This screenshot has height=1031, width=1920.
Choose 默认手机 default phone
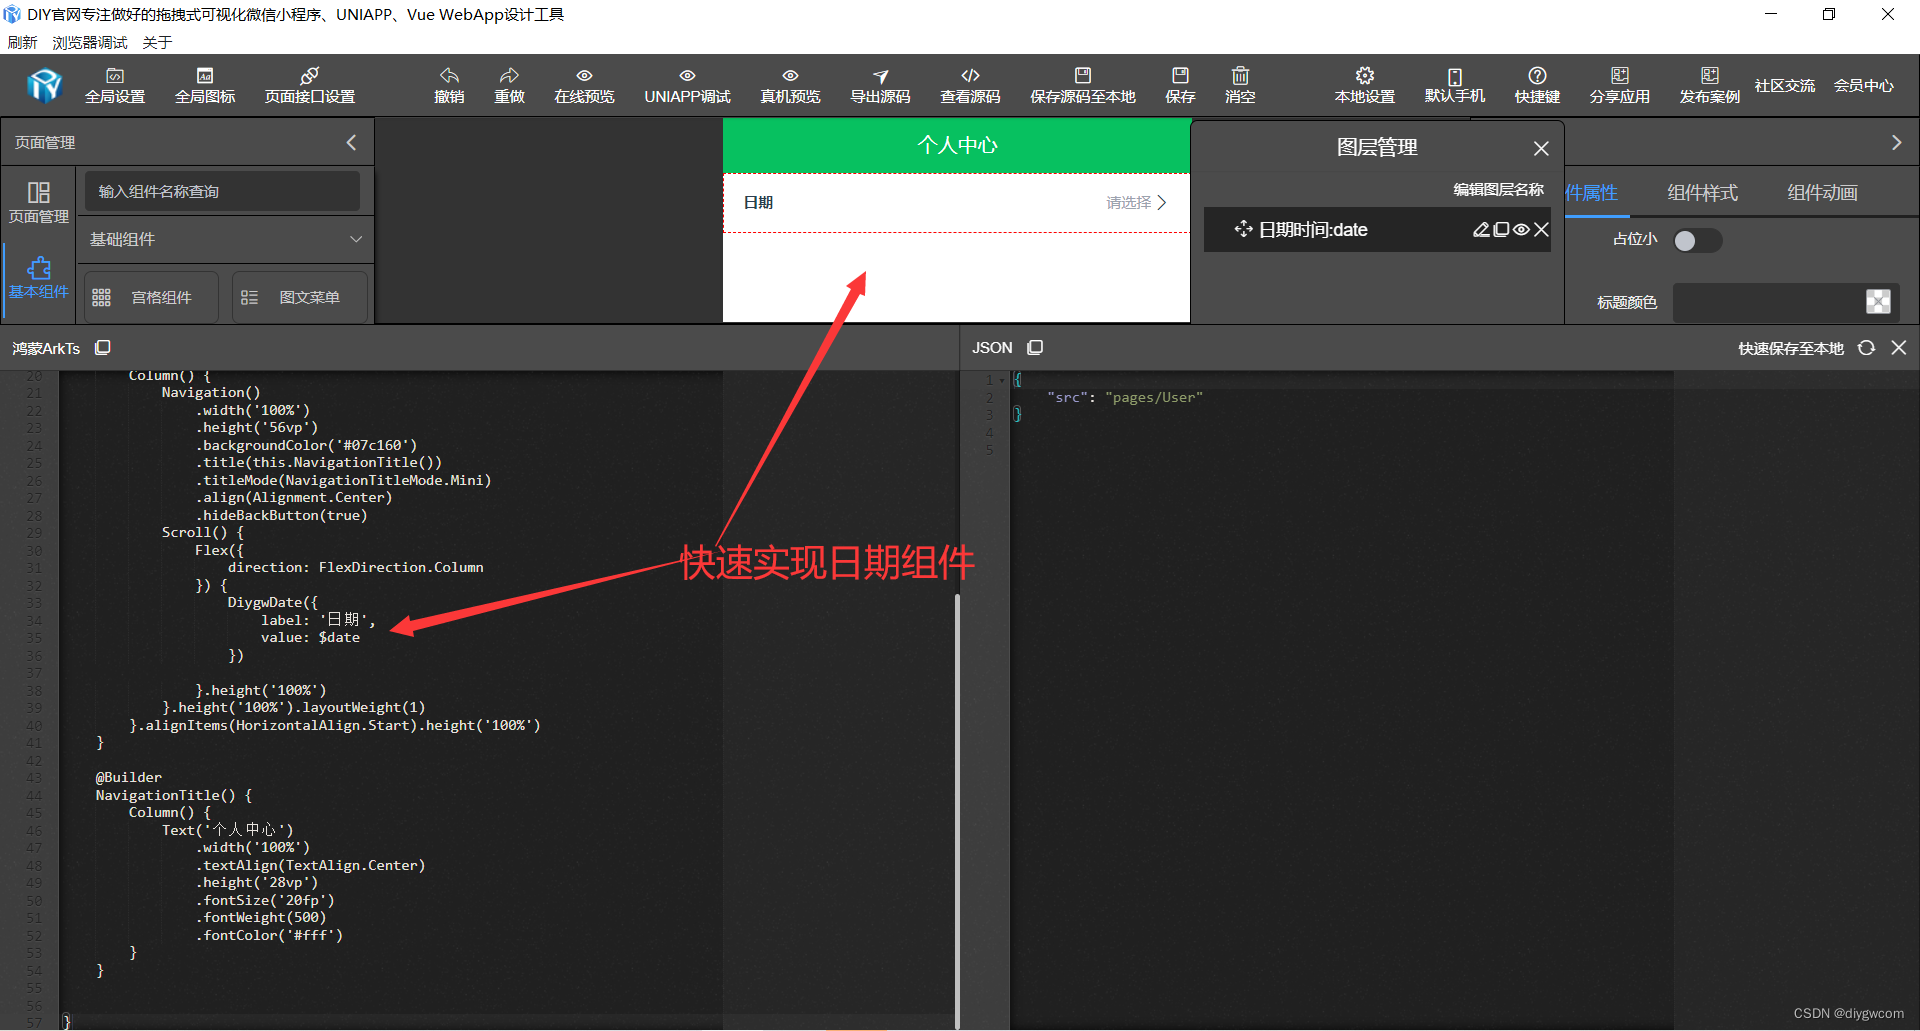pyautogui.click(x=1455, y=86)
